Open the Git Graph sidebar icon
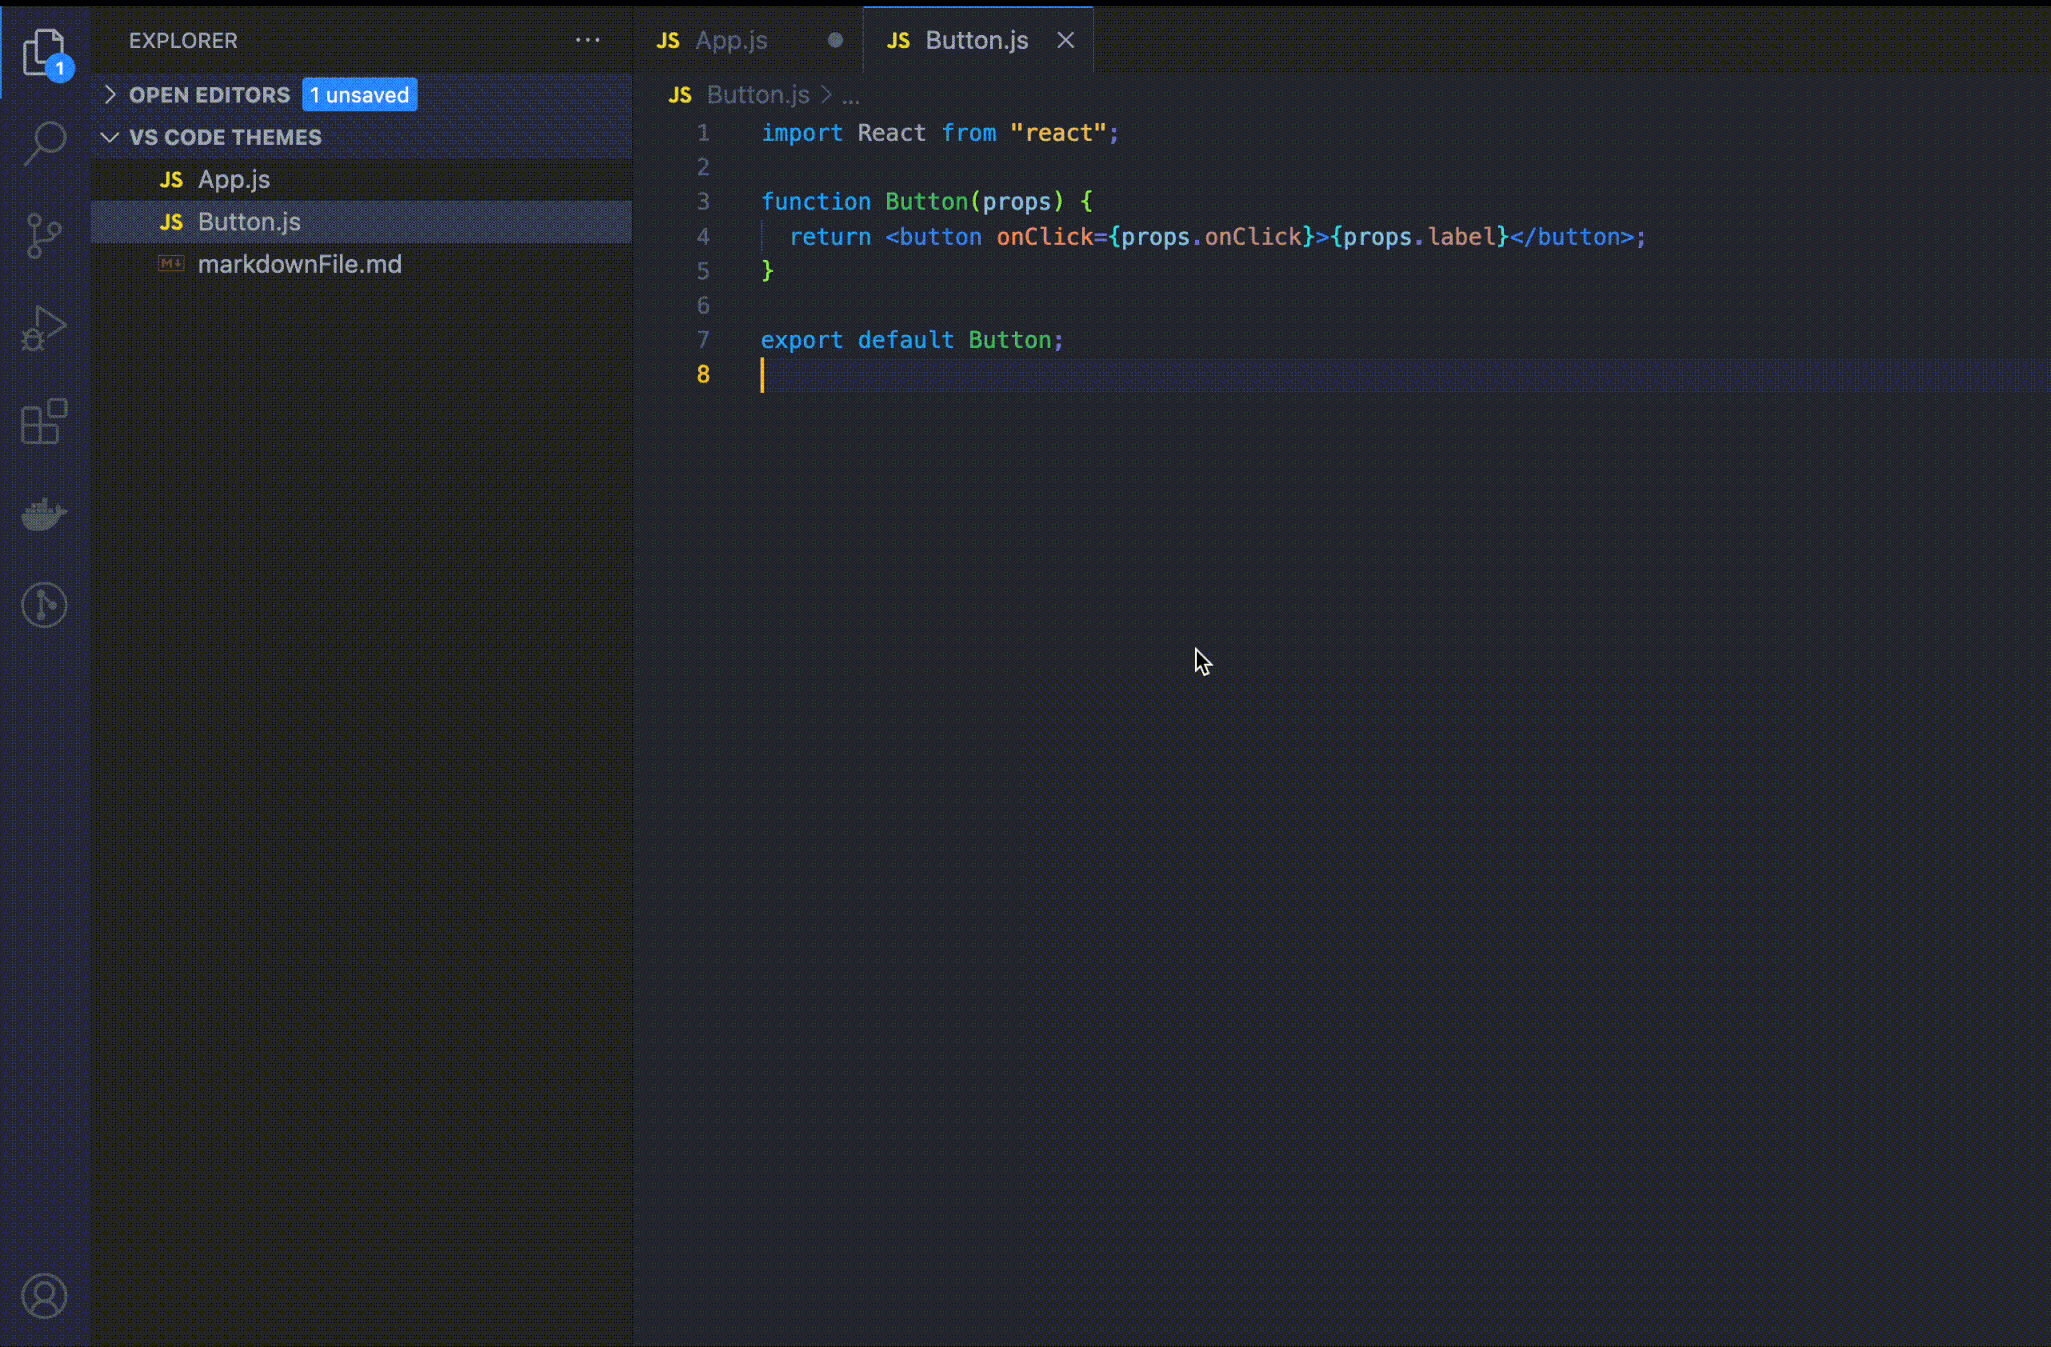 [44, 606]
